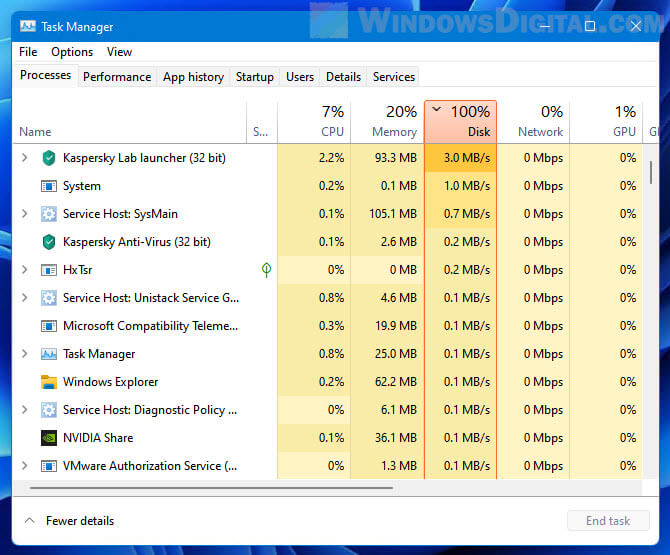Click Fewer details text link
The width and height of the screenshot is (670, 555).
pyautogui.click(x=80, y=521)
